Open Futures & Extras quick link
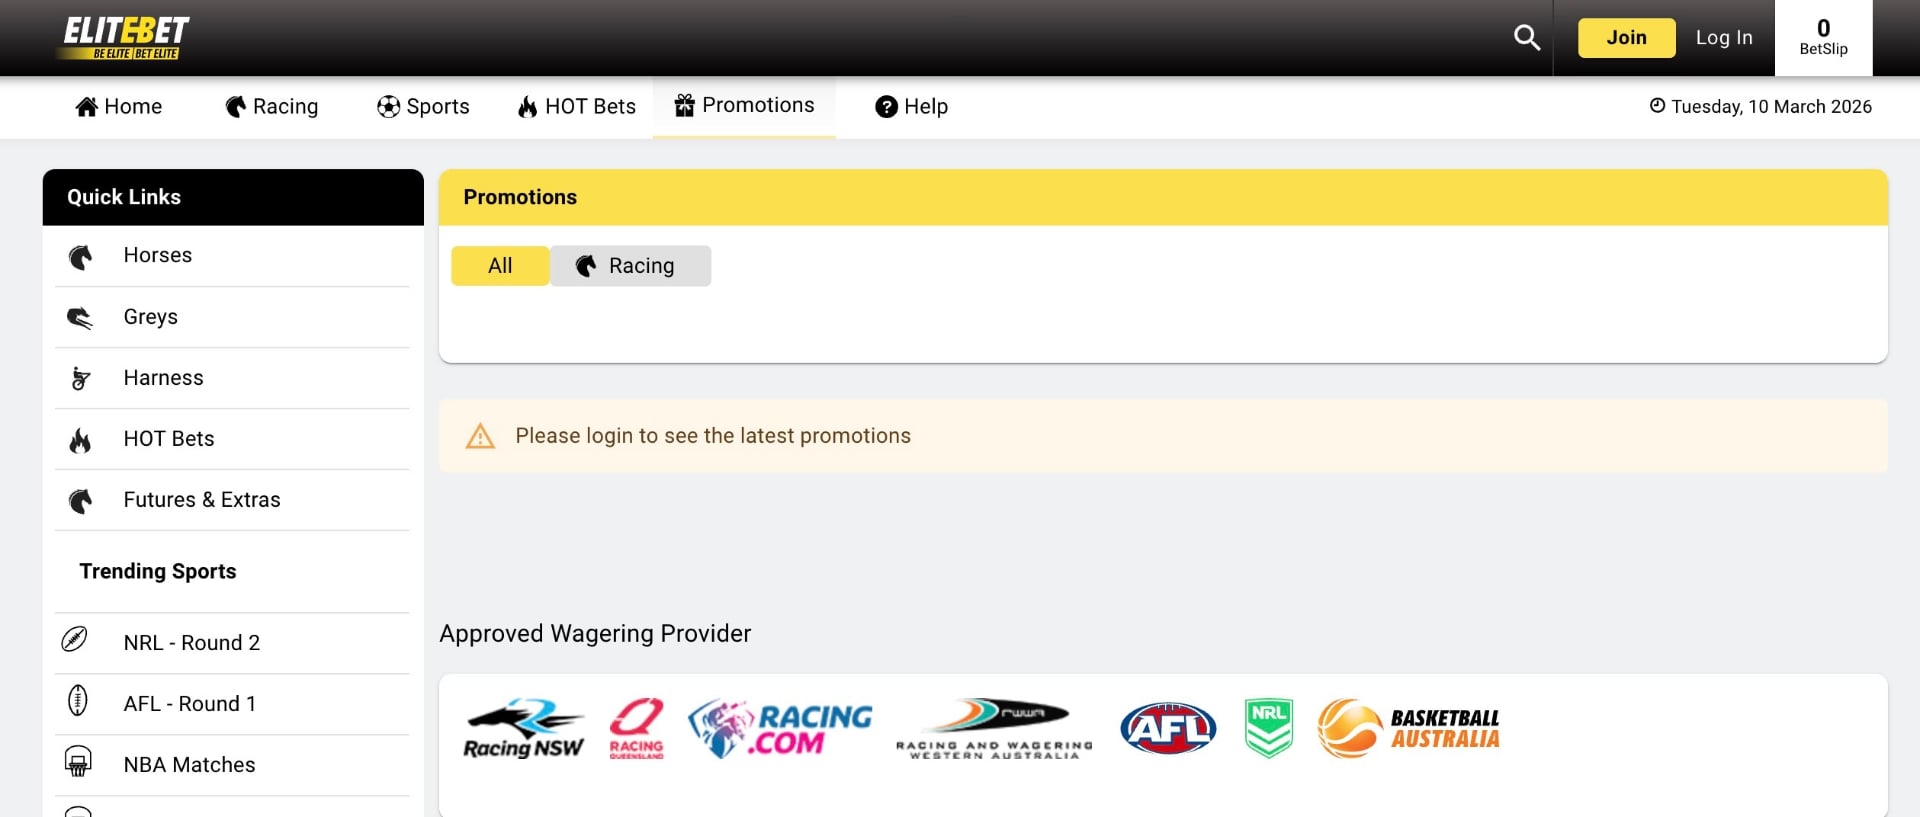The image size is (1920, 817). [x=202, y=500]
